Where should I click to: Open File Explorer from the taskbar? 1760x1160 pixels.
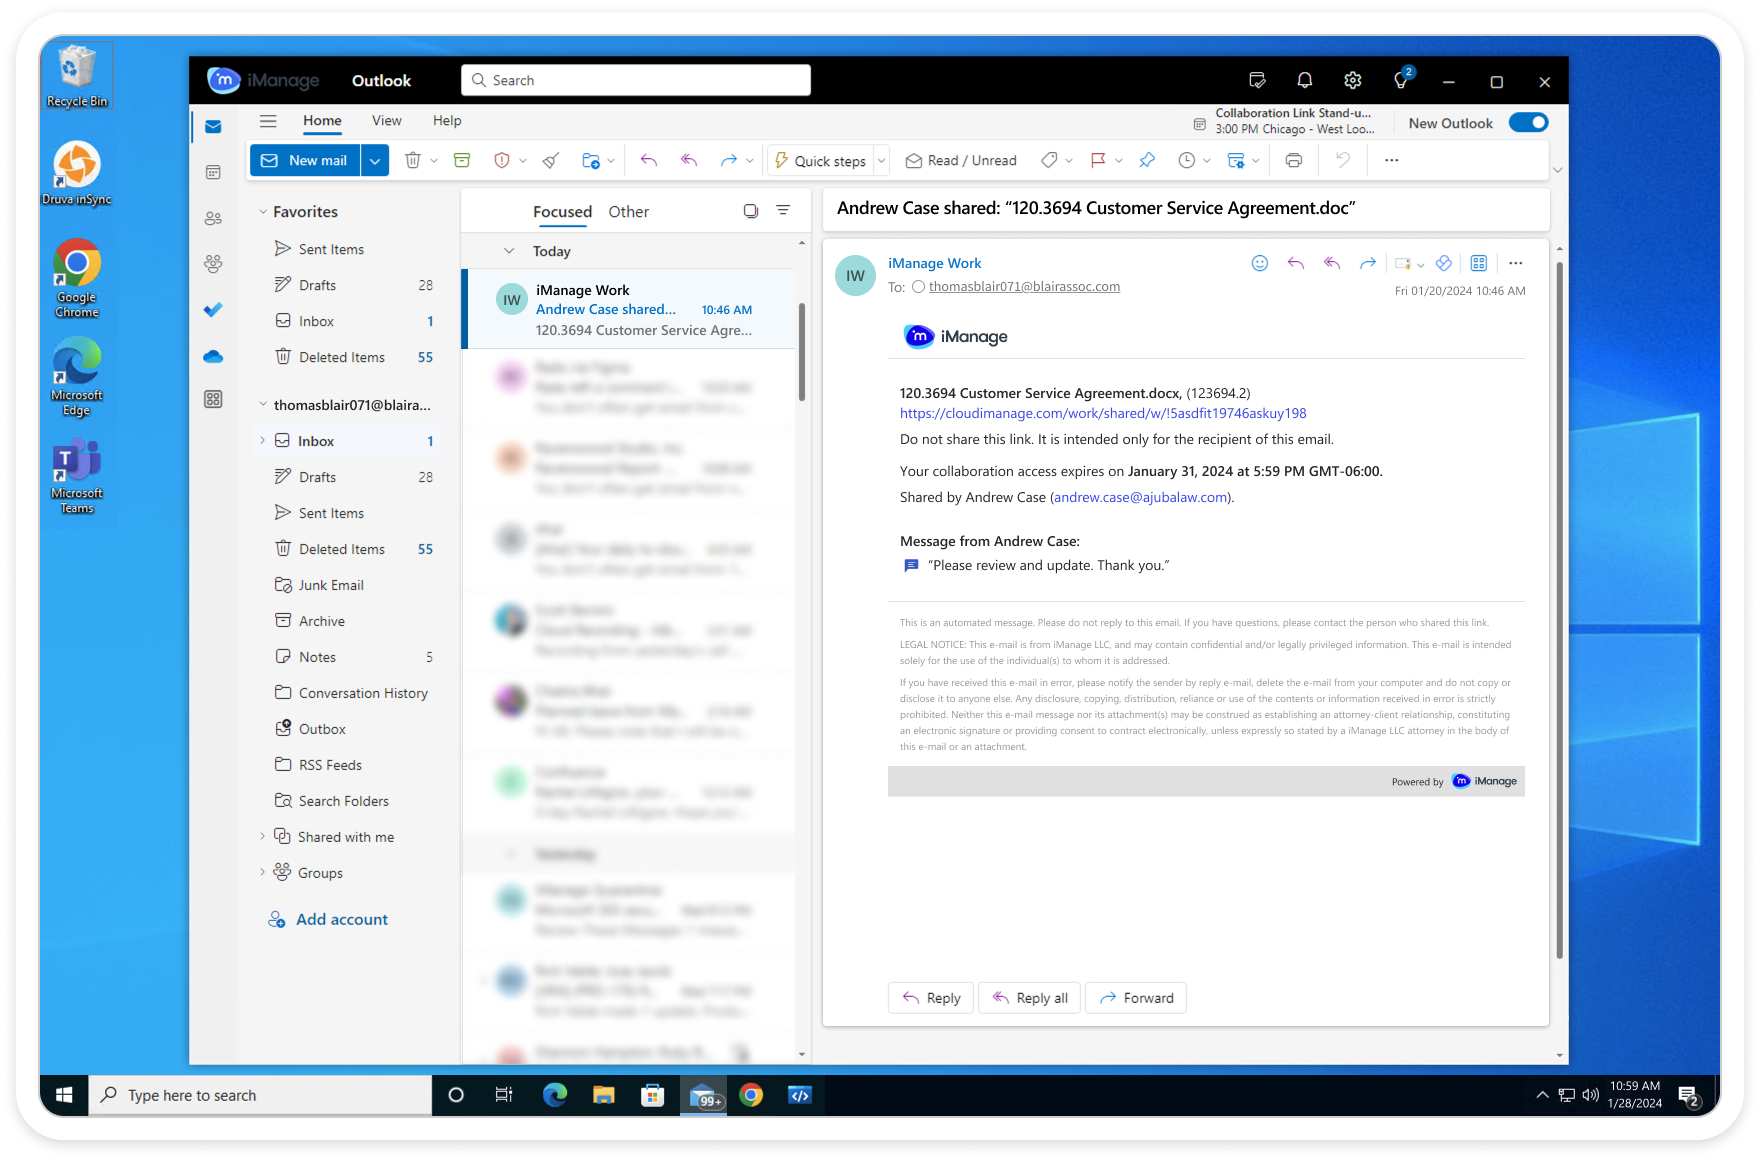coord(603,1096)
